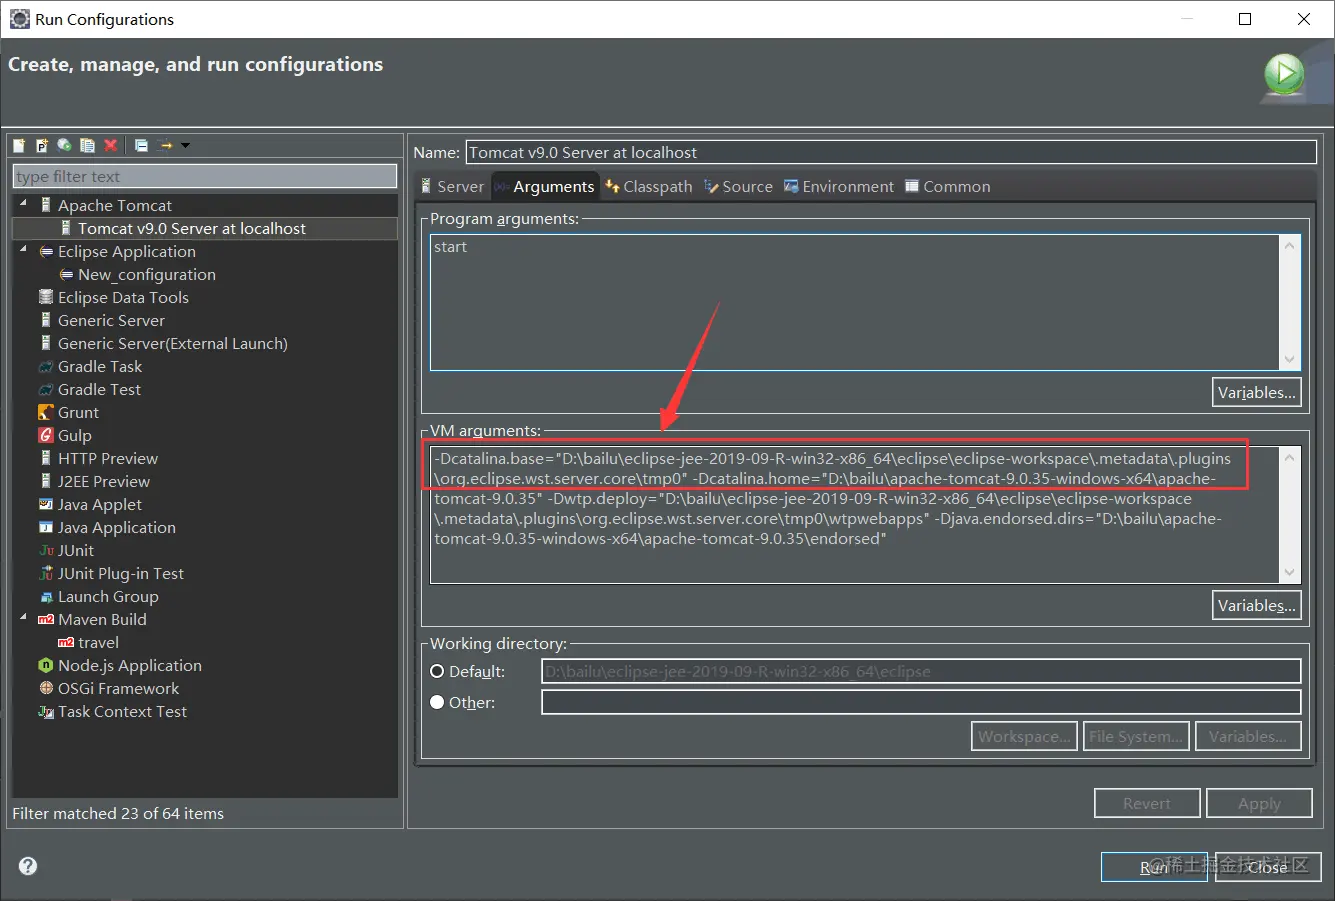This screenshot has width=1335, height=901.
Task: Click the VM arguments scroll-down arrow
Action: tap(1290, 572)
